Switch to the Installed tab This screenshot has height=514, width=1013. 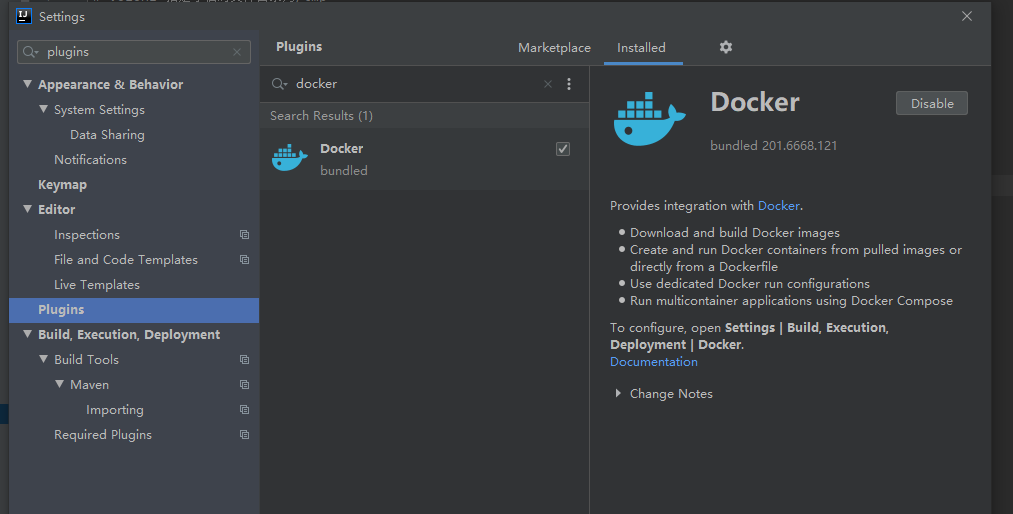click(641, 48)
